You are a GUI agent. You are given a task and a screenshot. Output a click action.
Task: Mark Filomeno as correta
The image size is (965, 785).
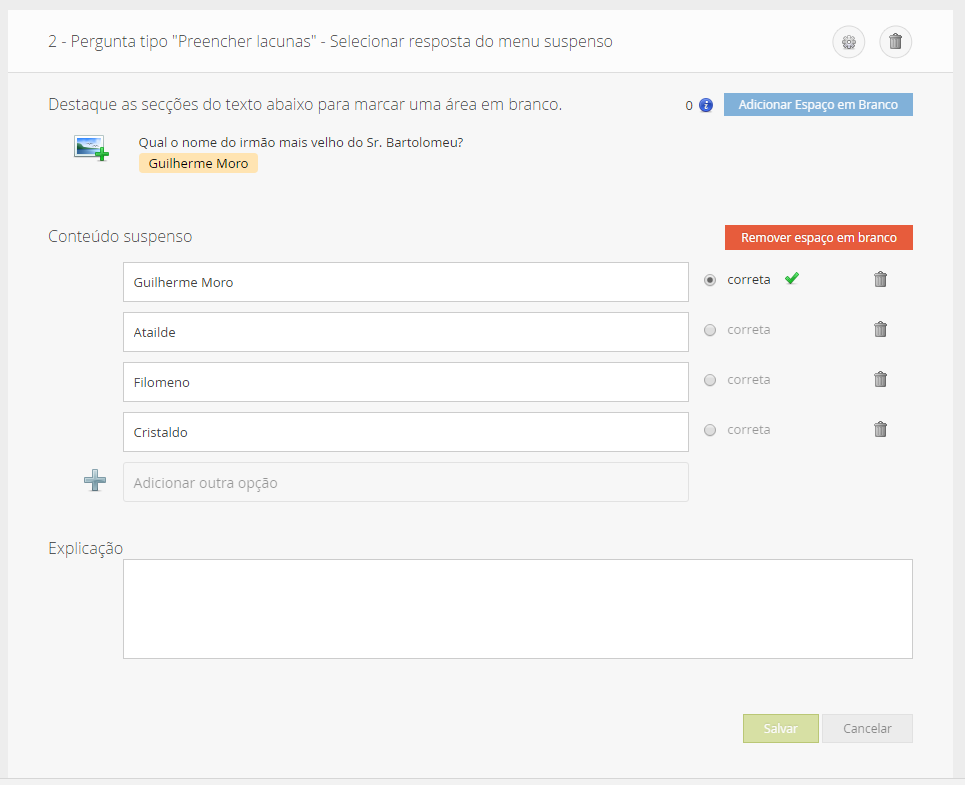coord(710,380)
